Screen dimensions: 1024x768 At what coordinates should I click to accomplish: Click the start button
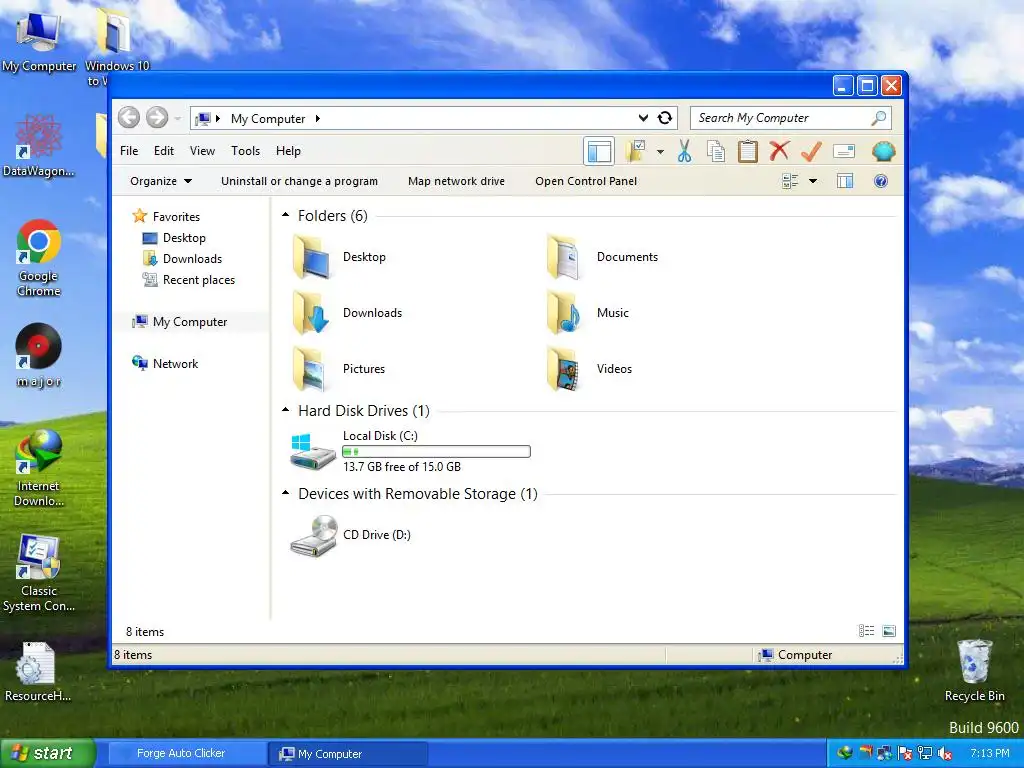pyautogui.click(x=47, y=753)
